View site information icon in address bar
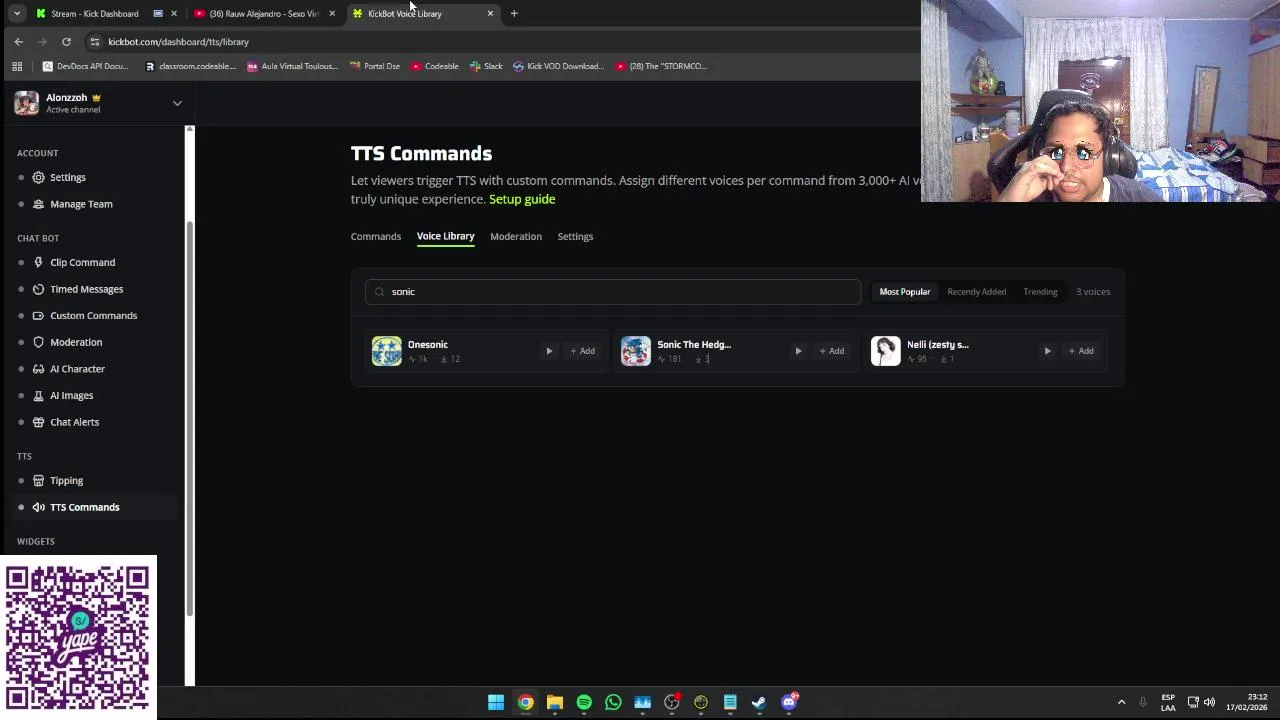 [95, 42]
